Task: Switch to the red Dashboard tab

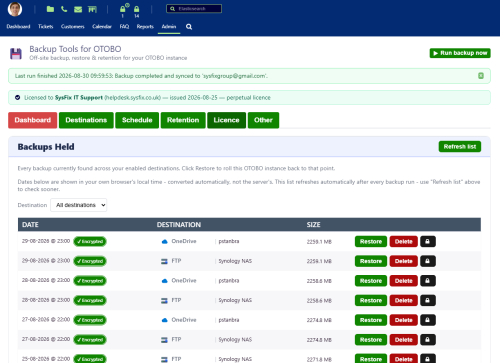Action: (x=33, y=120)
